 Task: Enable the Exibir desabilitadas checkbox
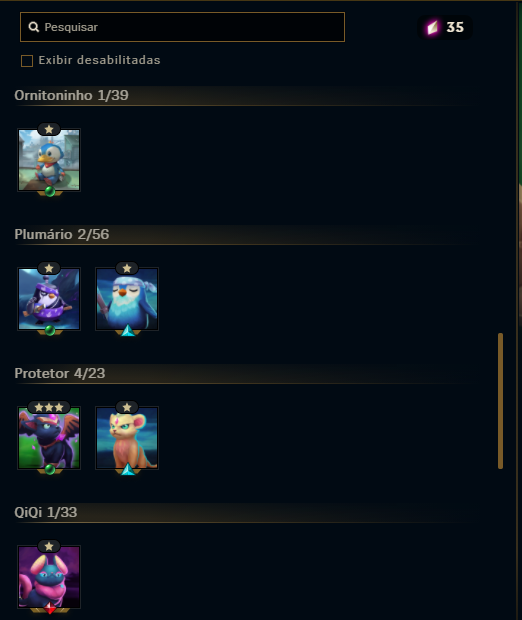(27, 61)
